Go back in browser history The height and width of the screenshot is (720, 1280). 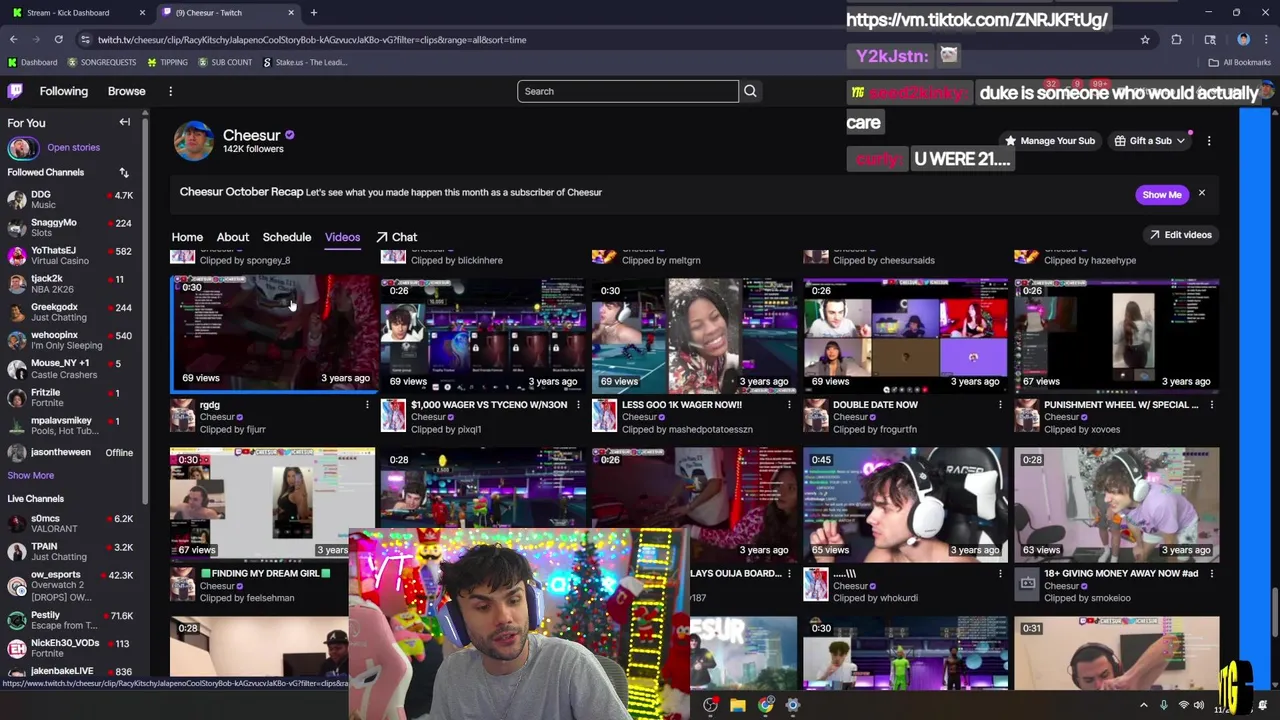coord(13,40)
